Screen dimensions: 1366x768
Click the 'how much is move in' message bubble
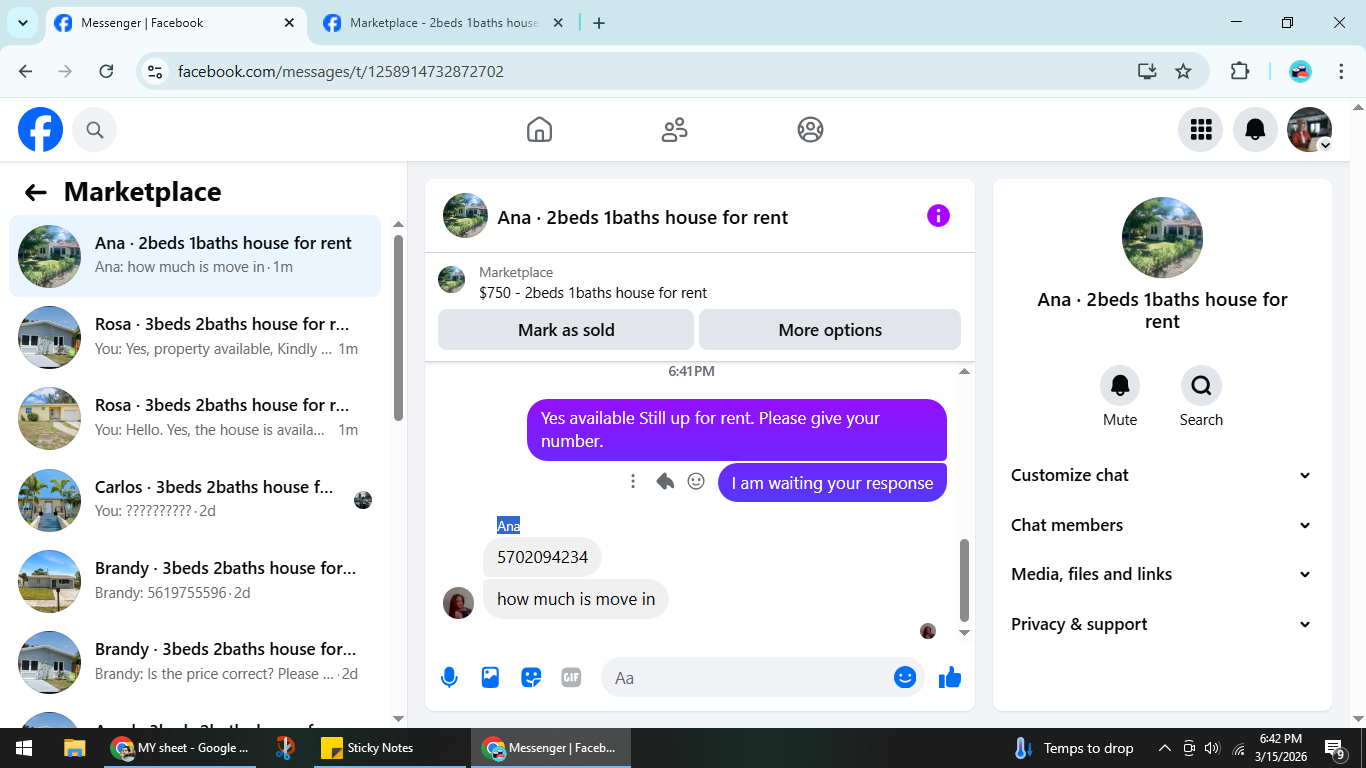click(576, 599)
